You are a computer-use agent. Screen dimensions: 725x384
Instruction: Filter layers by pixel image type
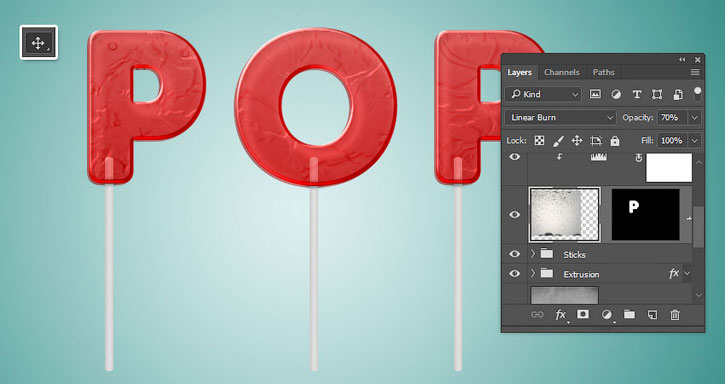[595, 94]
